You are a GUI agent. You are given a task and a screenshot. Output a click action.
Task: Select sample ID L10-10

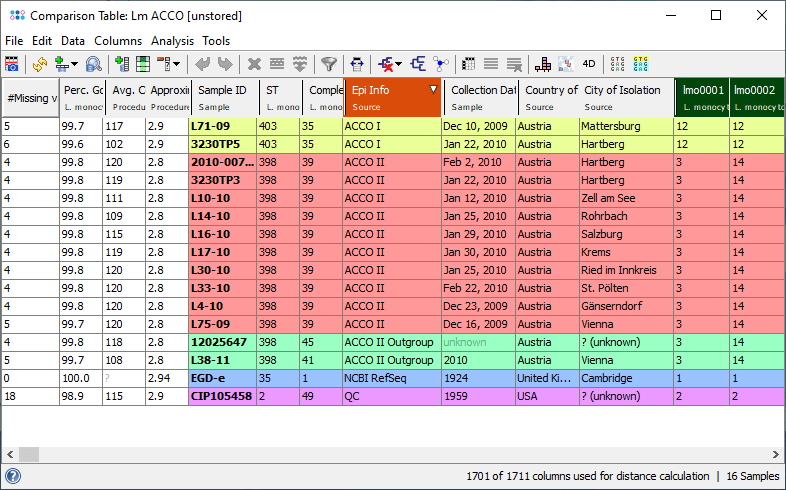click(x=223, y=198)
